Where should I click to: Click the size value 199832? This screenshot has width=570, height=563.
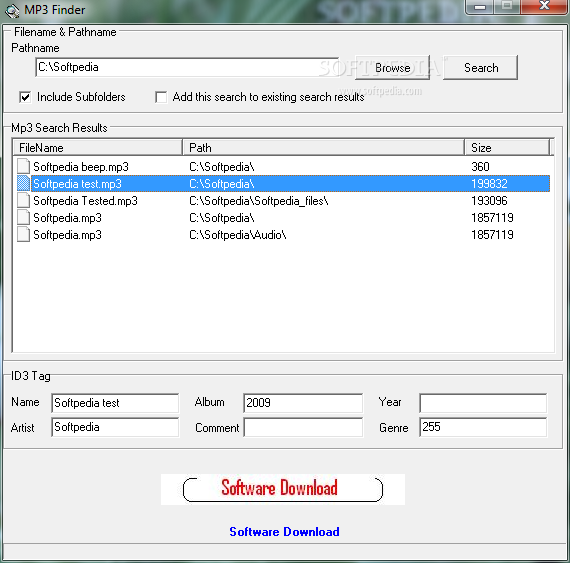489,184
